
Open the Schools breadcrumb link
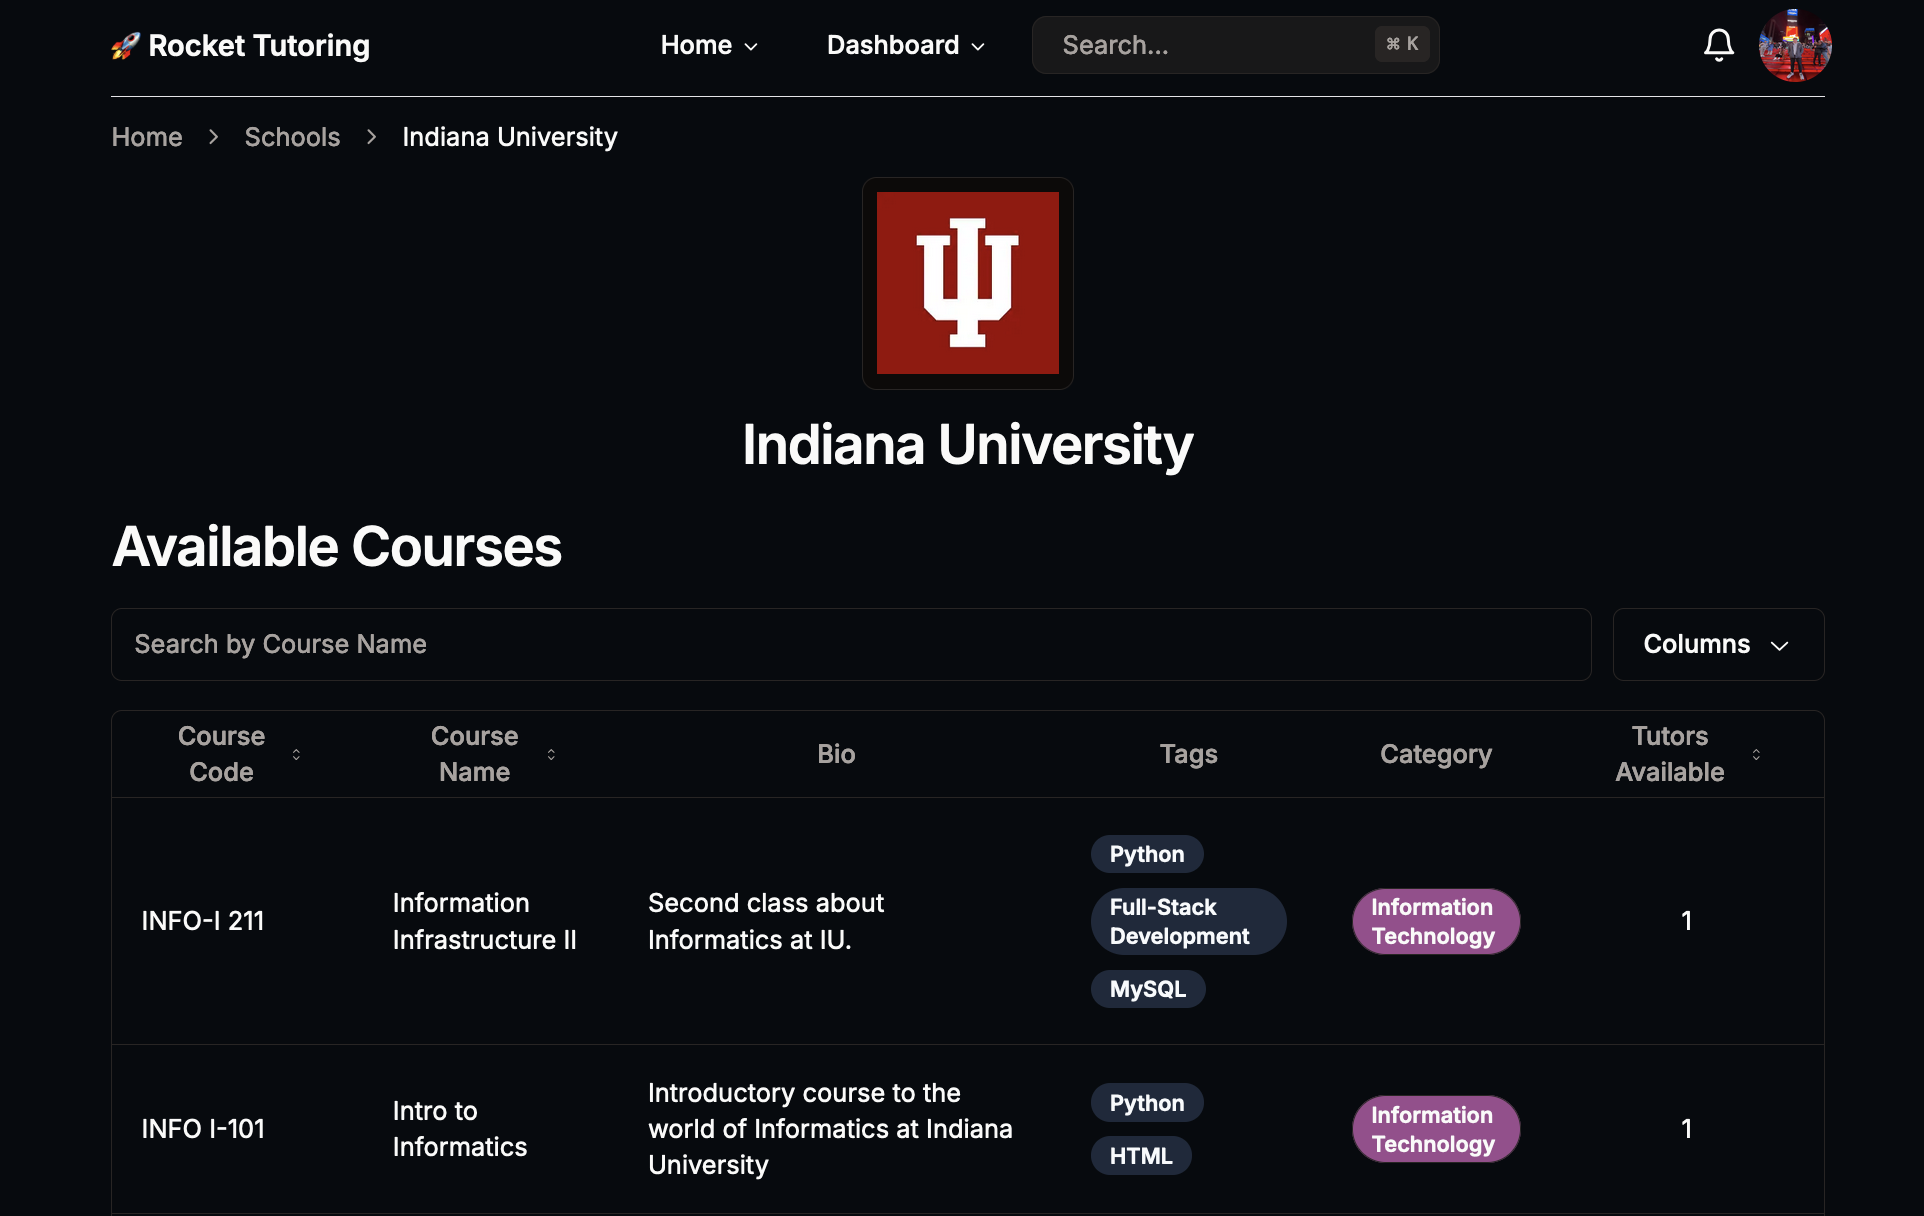pos(292,137)
